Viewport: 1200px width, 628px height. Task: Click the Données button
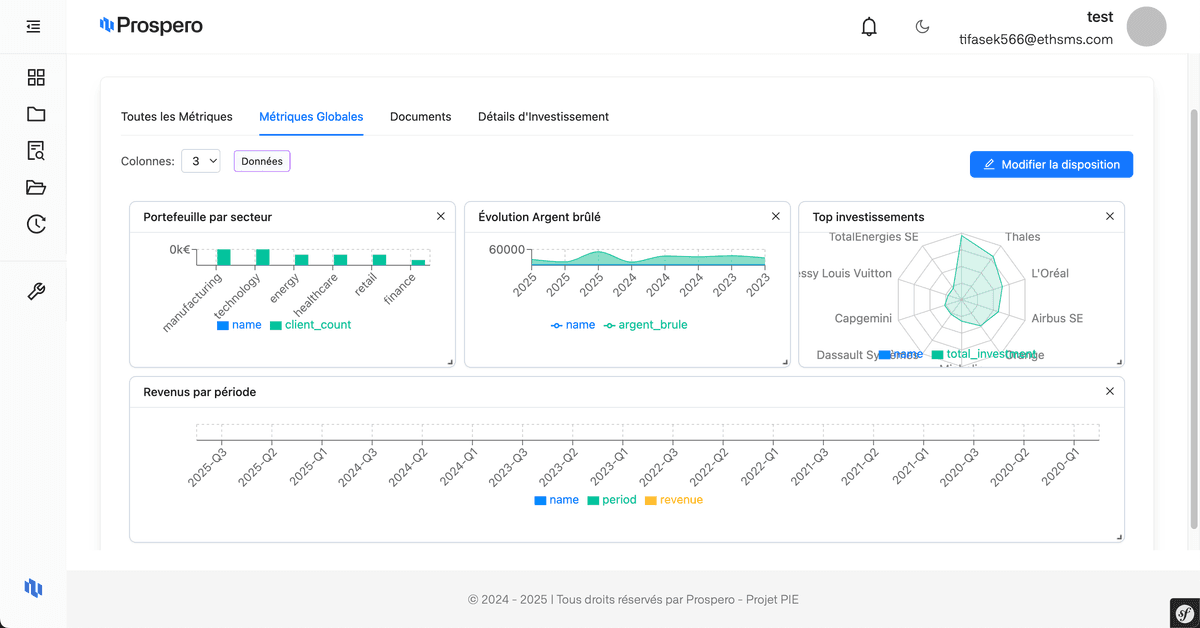point(262,161)
